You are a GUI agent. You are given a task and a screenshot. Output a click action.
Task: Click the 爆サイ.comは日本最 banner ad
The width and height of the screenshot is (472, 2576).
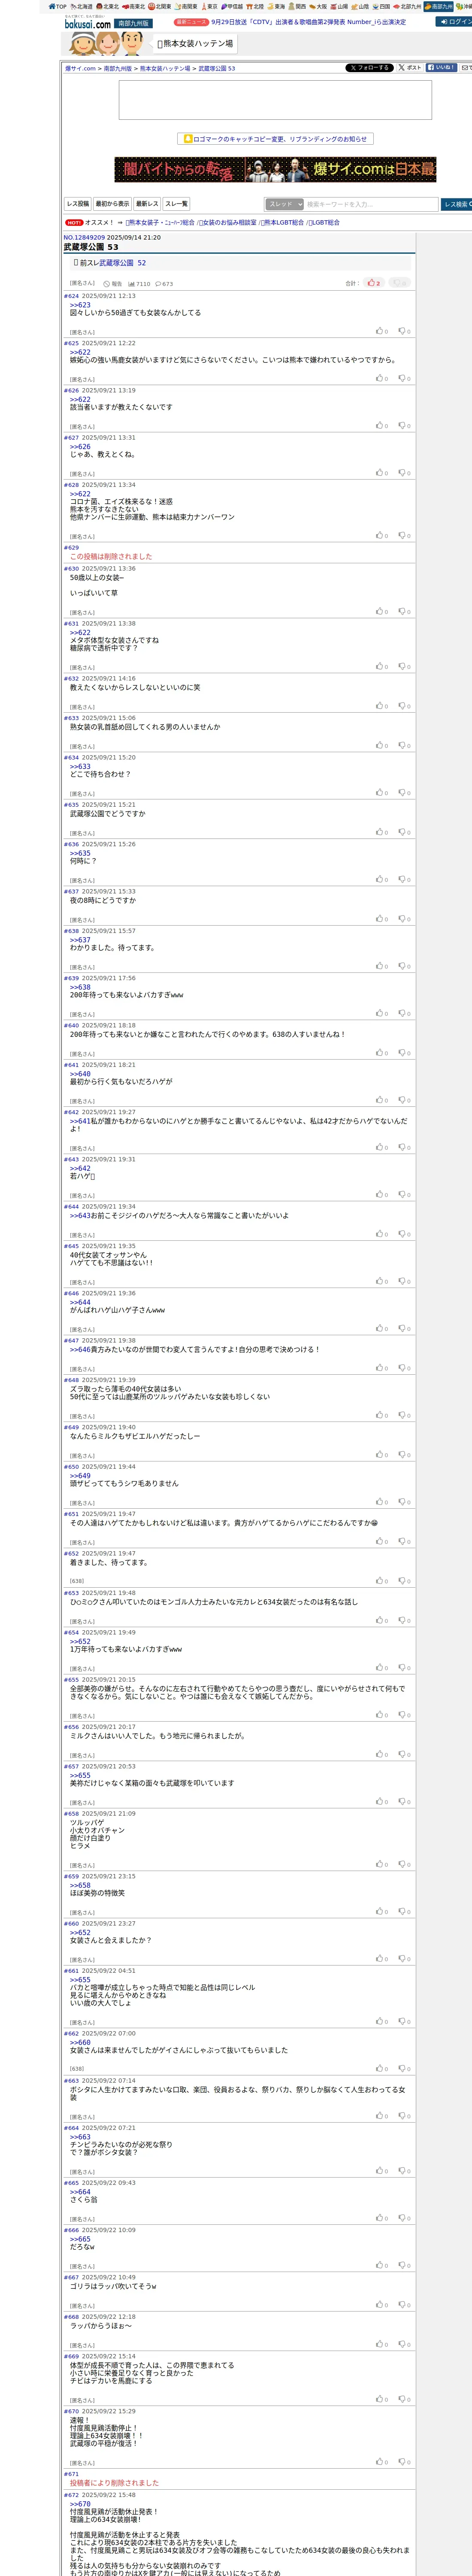pos(275,169)
